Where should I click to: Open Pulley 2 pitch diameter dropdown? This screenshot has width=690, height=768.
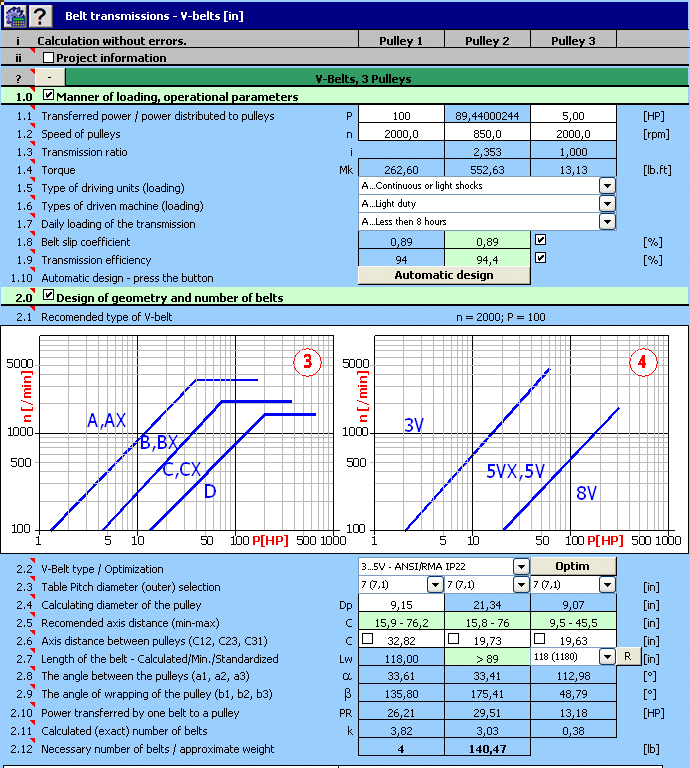click(x=521, y=585)
